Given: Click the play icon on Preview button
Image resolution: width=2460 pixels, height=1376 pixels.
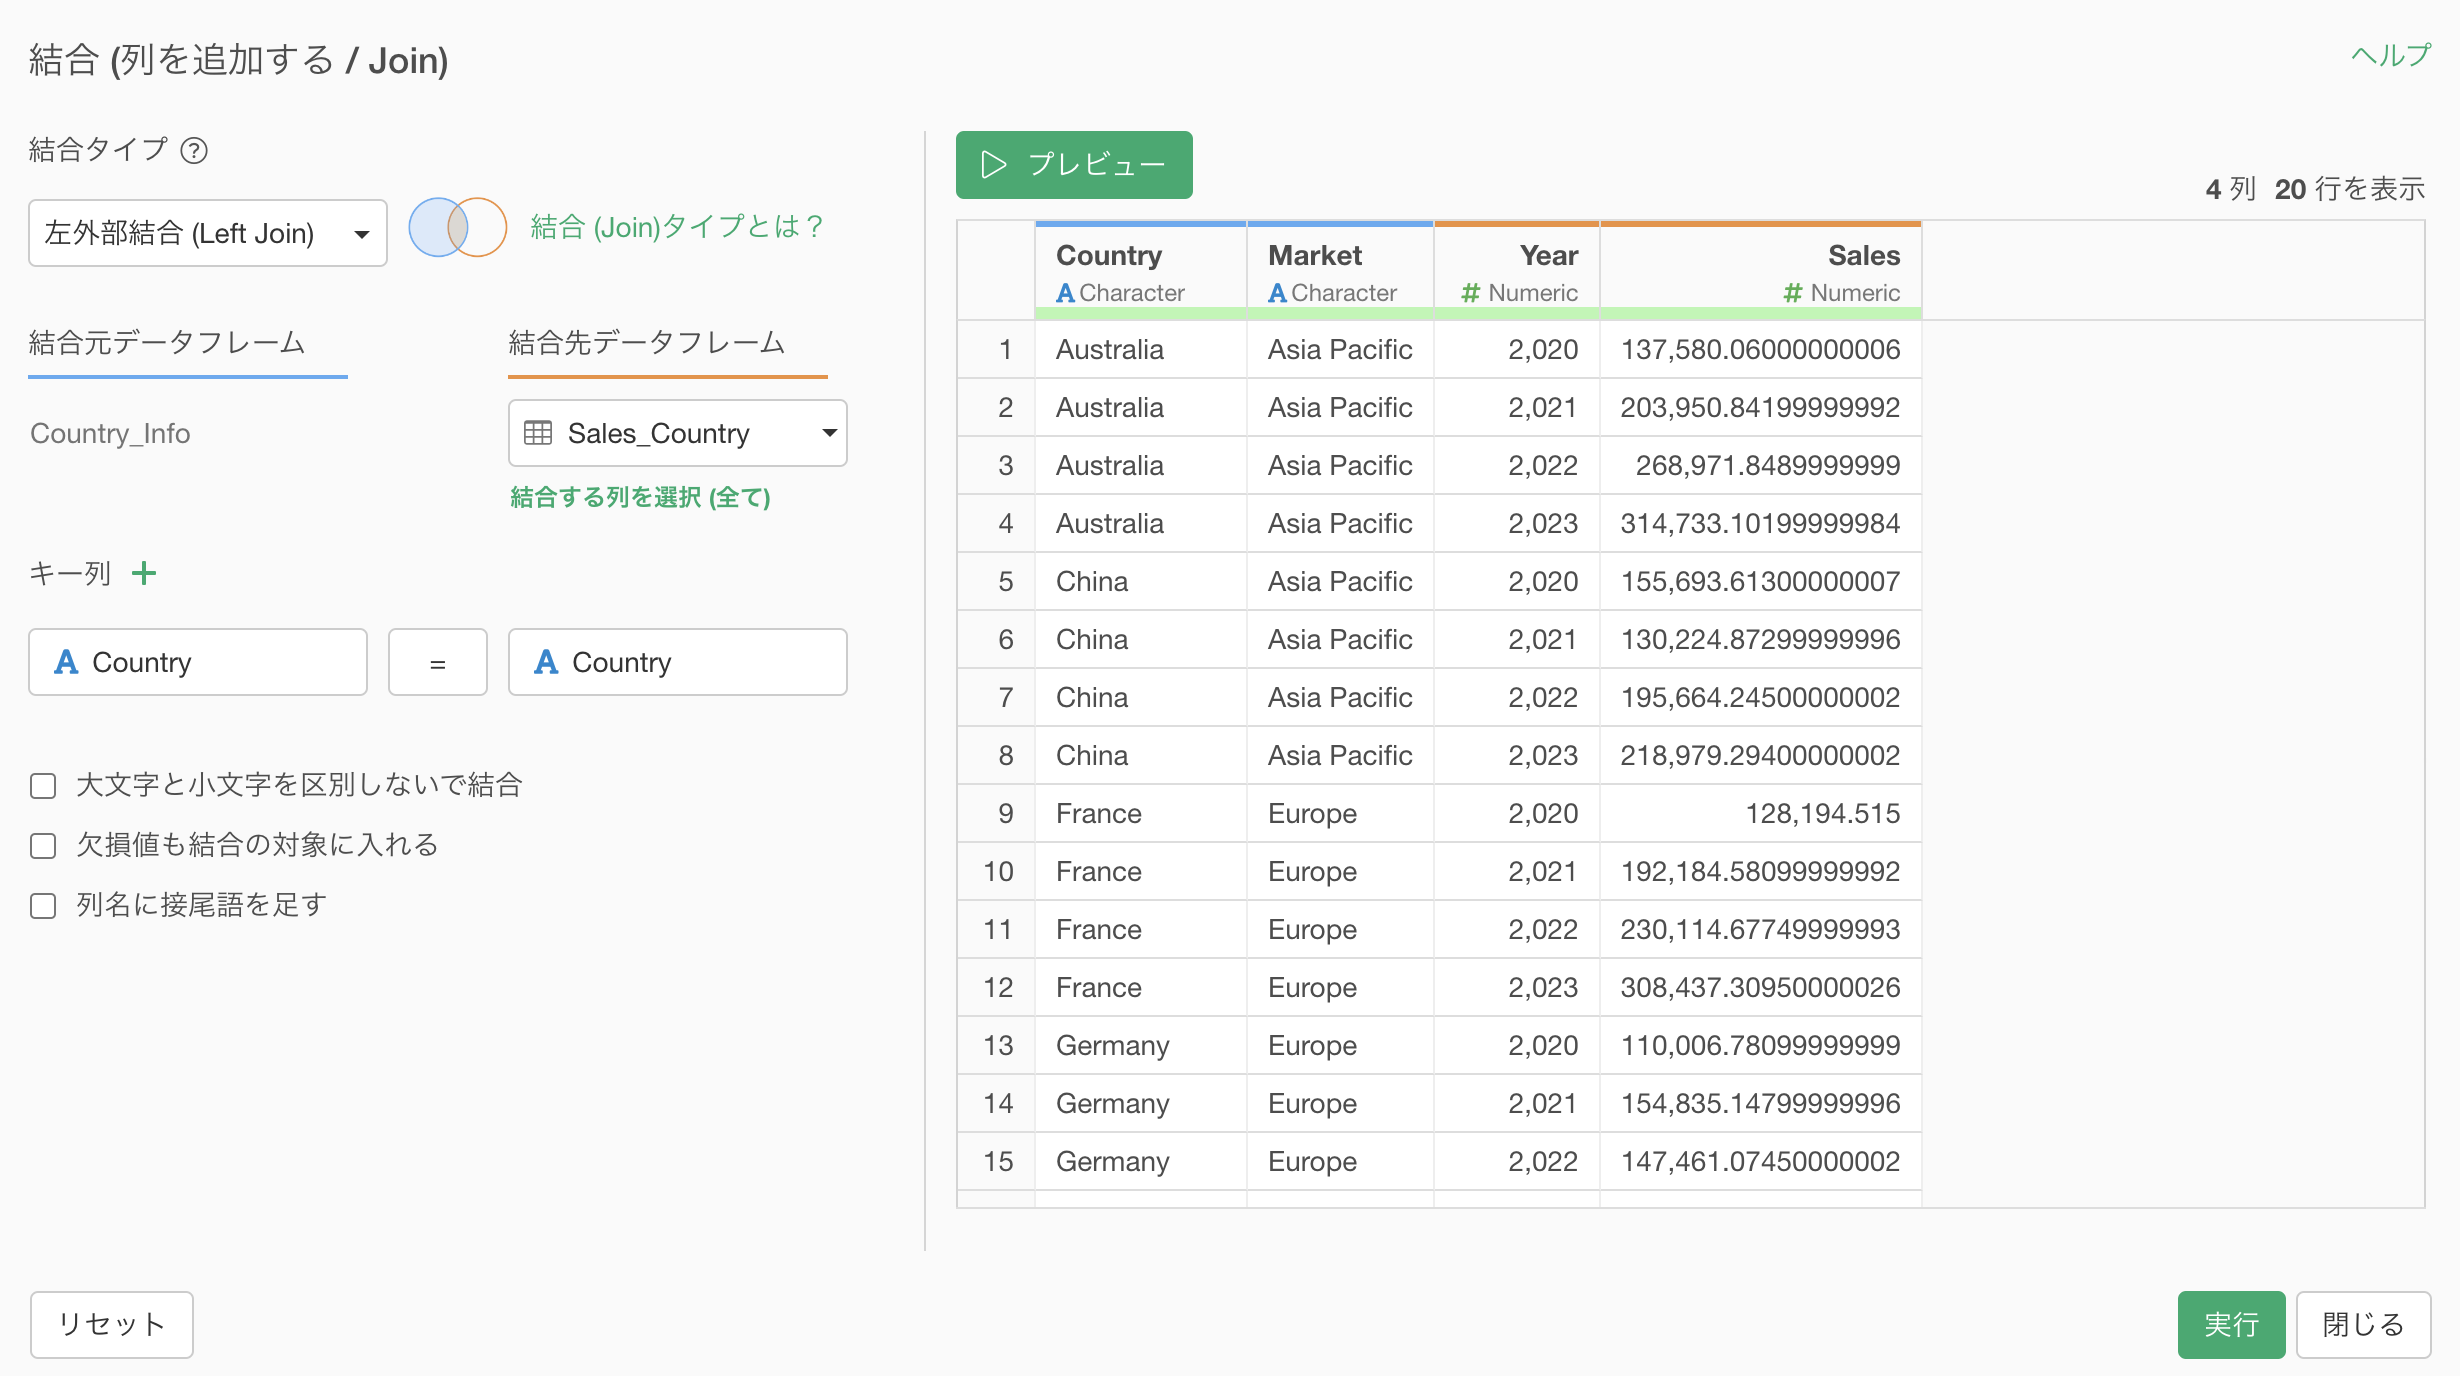Looking at the screenshot, I should (x=993, y=164).
